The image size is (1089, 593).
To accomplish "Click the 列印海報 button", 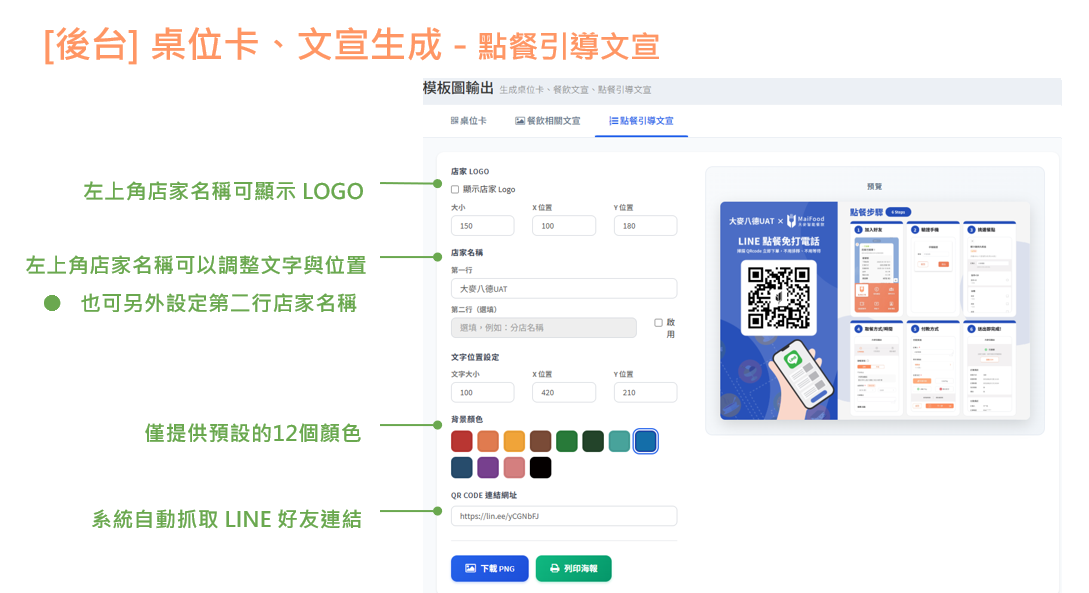I will tap(573, 568).
